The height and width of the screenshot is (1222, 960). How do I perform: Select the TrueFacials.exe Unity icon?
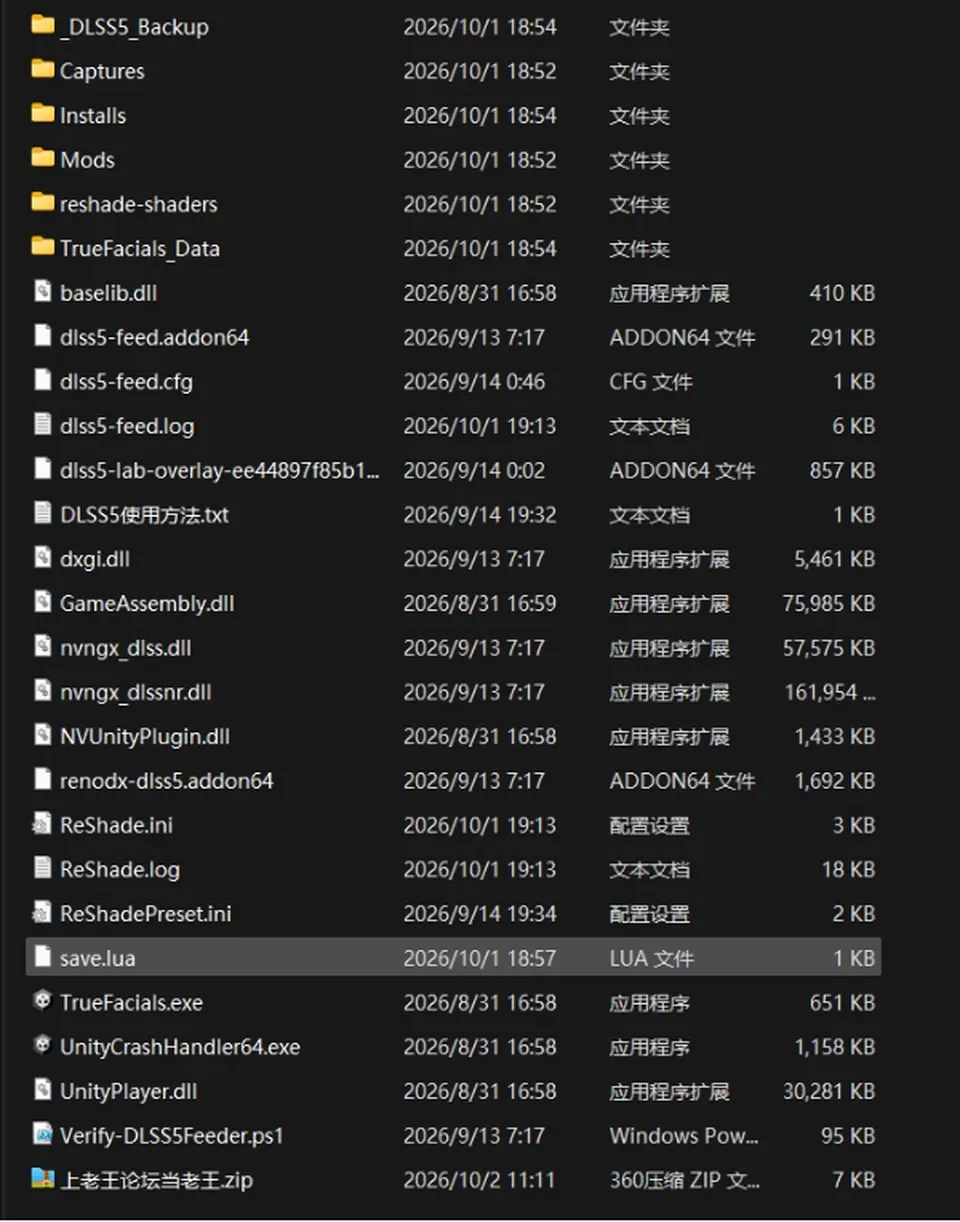pyautogui.click(x=42, y=1001)
